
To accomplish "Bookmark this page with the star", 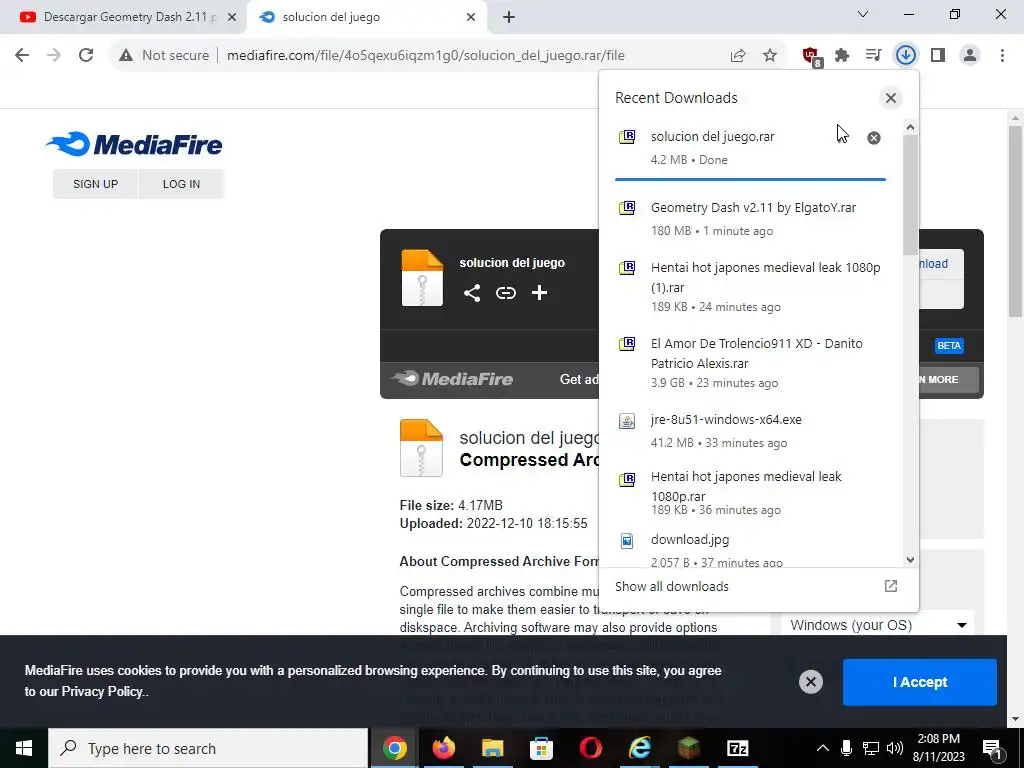I will [770, 56].
